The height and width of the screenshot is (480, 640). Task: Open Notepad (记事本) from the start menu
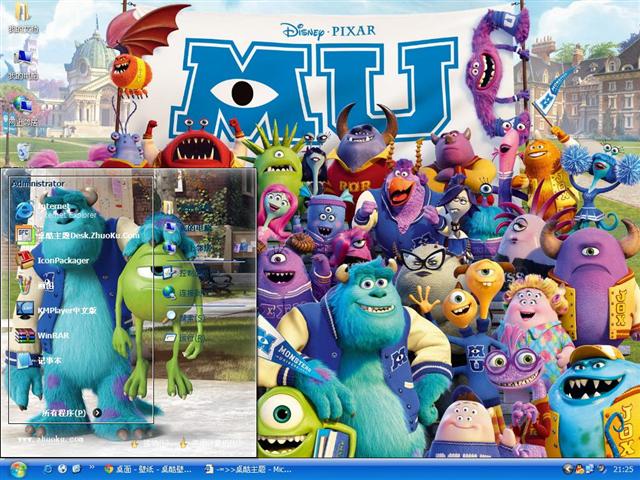coord(39,360)
